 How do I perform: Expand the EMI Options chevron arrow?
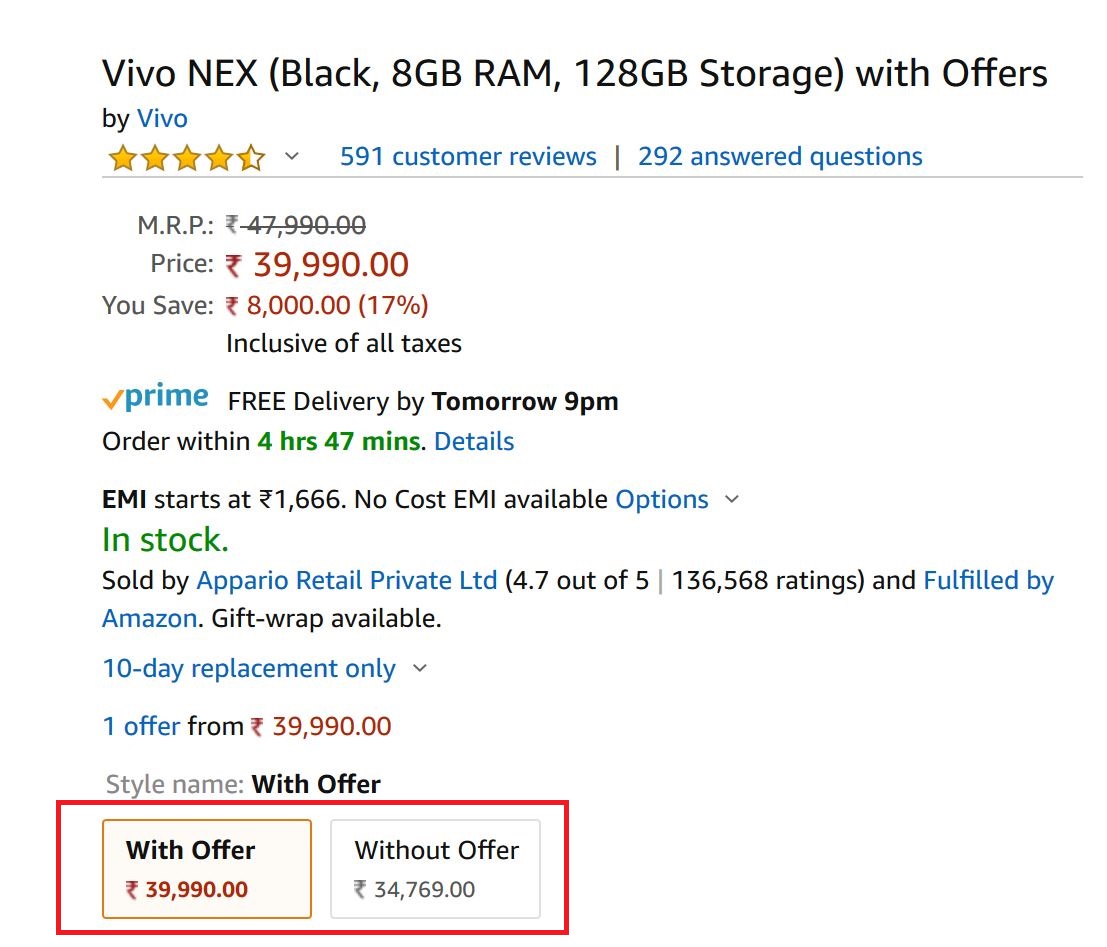732,499
